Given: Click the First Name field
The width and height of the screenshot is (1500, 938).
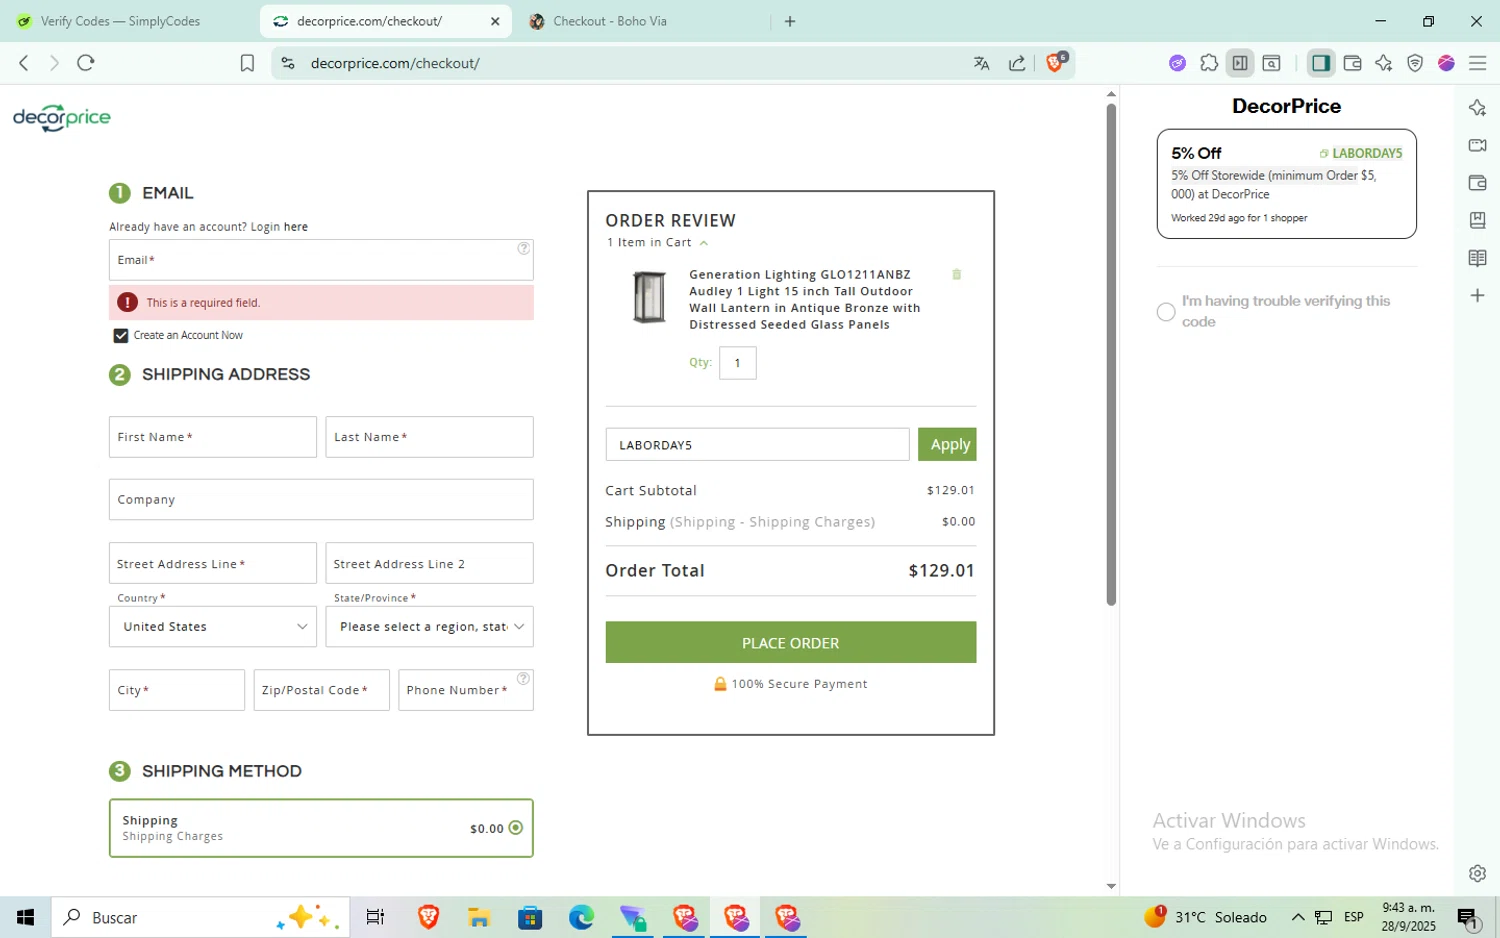Looking at the screenshot, I should coord(213,437).
